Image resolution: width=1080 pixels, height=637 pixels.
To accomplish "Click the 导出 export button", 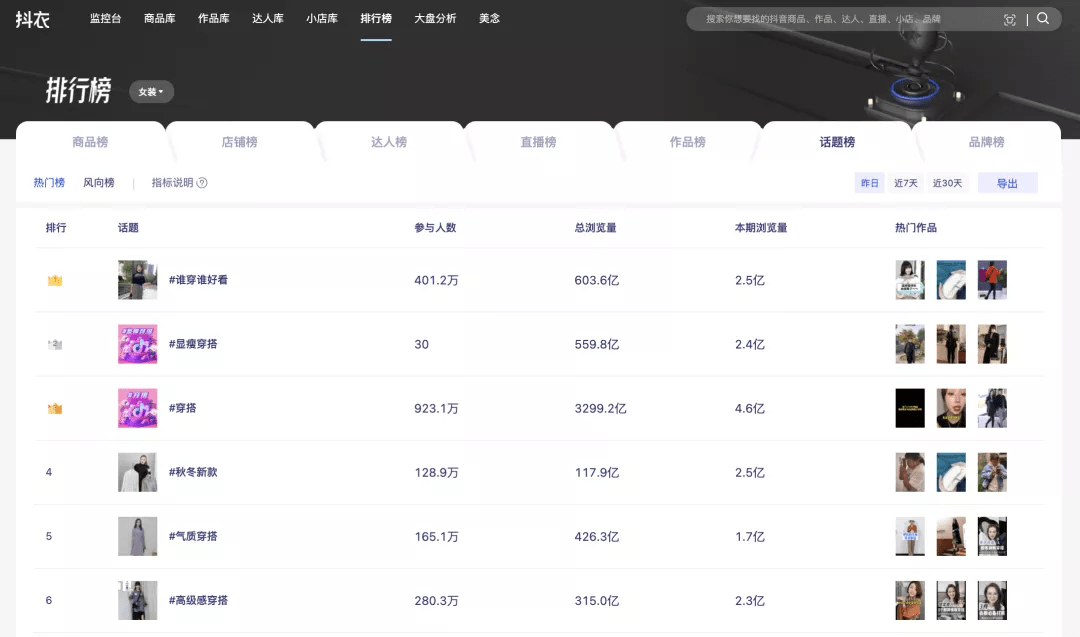I will click(x=1007, y=183).
